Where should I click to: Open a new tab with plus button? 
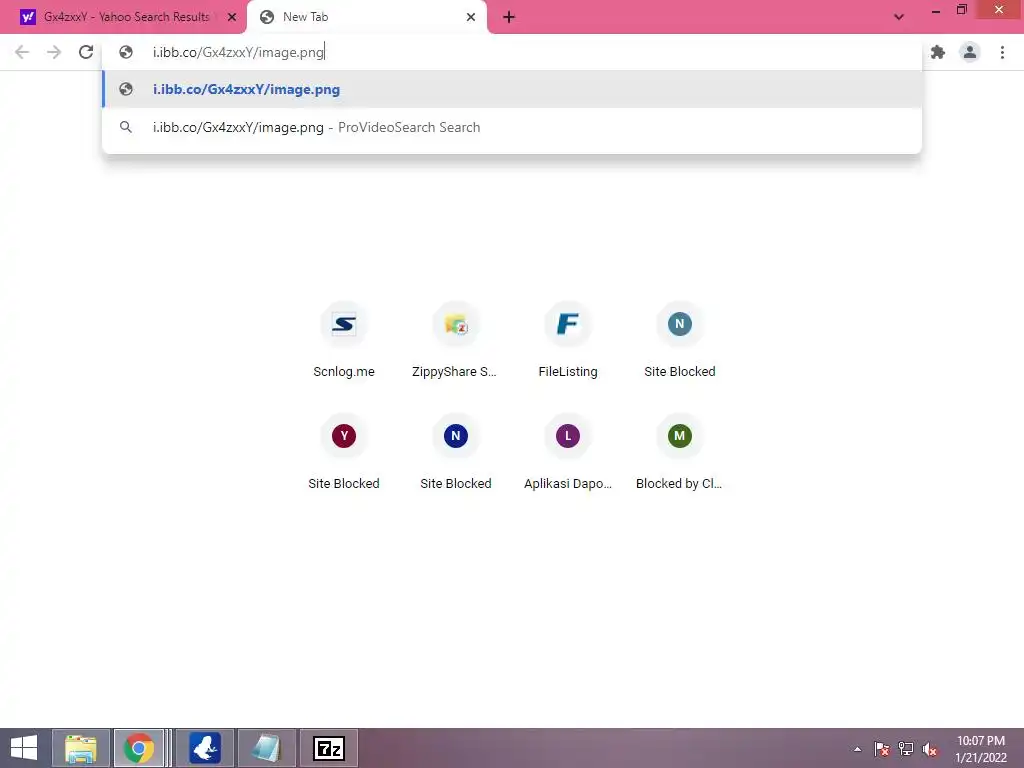(509, 17)
